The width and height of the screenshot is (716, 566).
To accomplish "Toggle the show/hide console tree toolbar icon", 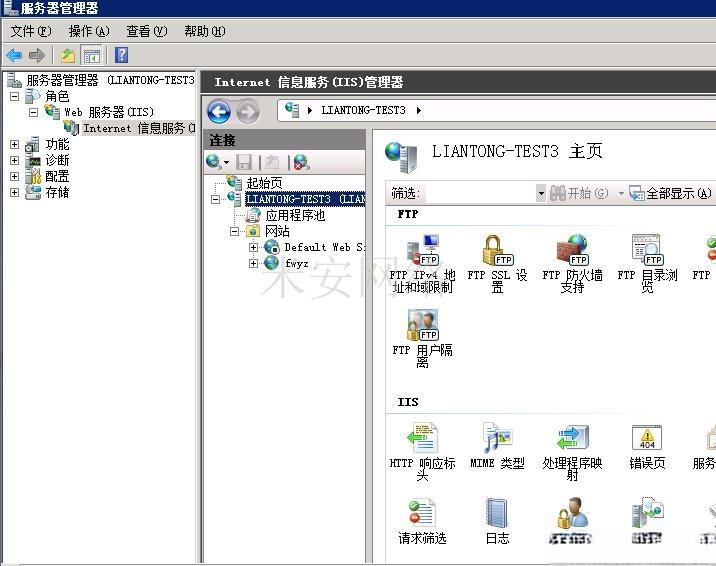I will tap(91, 56).
